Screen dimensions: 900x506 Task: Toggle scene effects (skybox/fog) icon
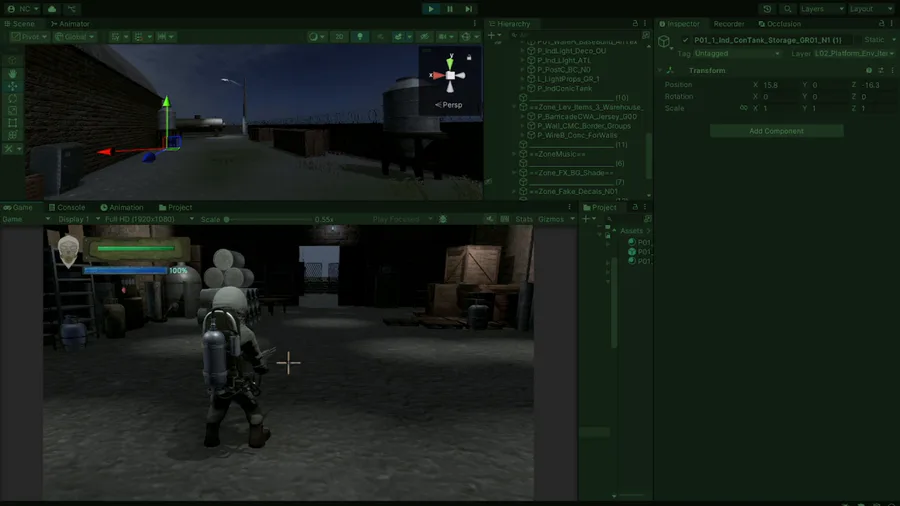[398, 36]
